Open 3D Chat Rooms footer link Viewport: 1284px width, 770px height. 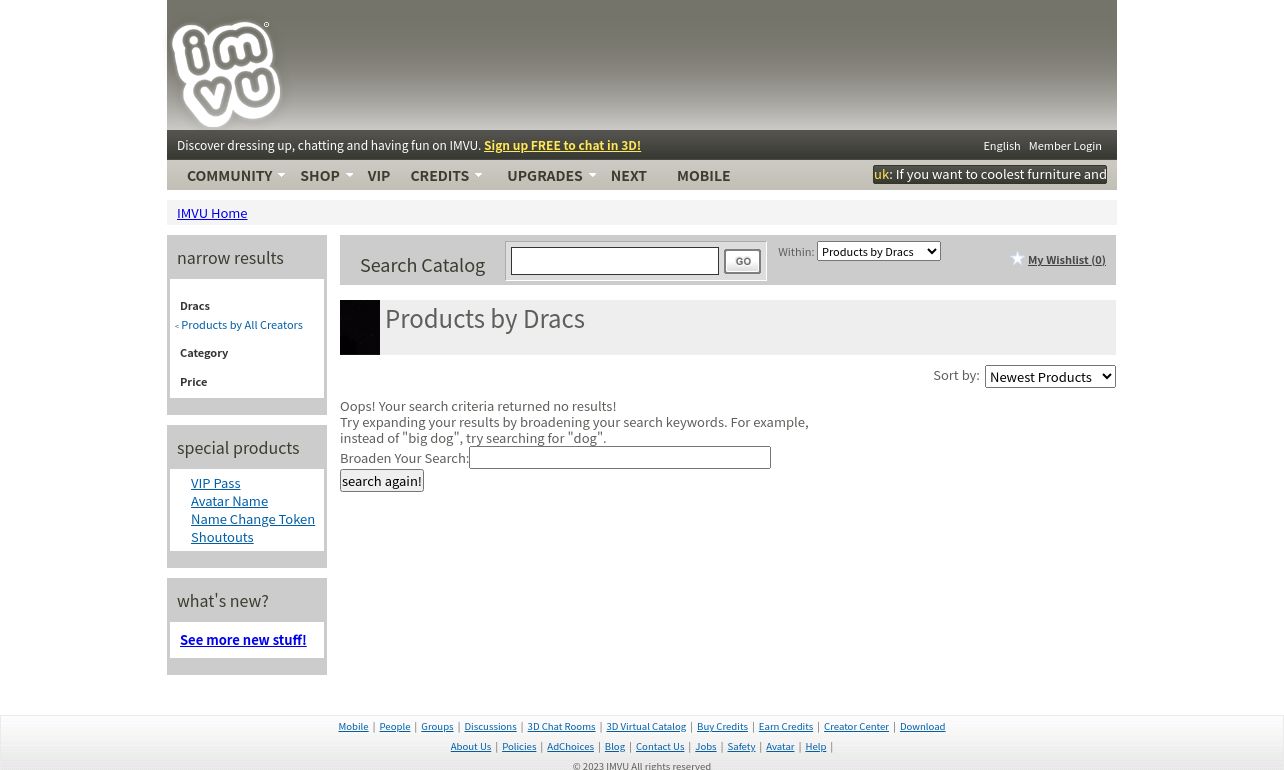point(561,727)
